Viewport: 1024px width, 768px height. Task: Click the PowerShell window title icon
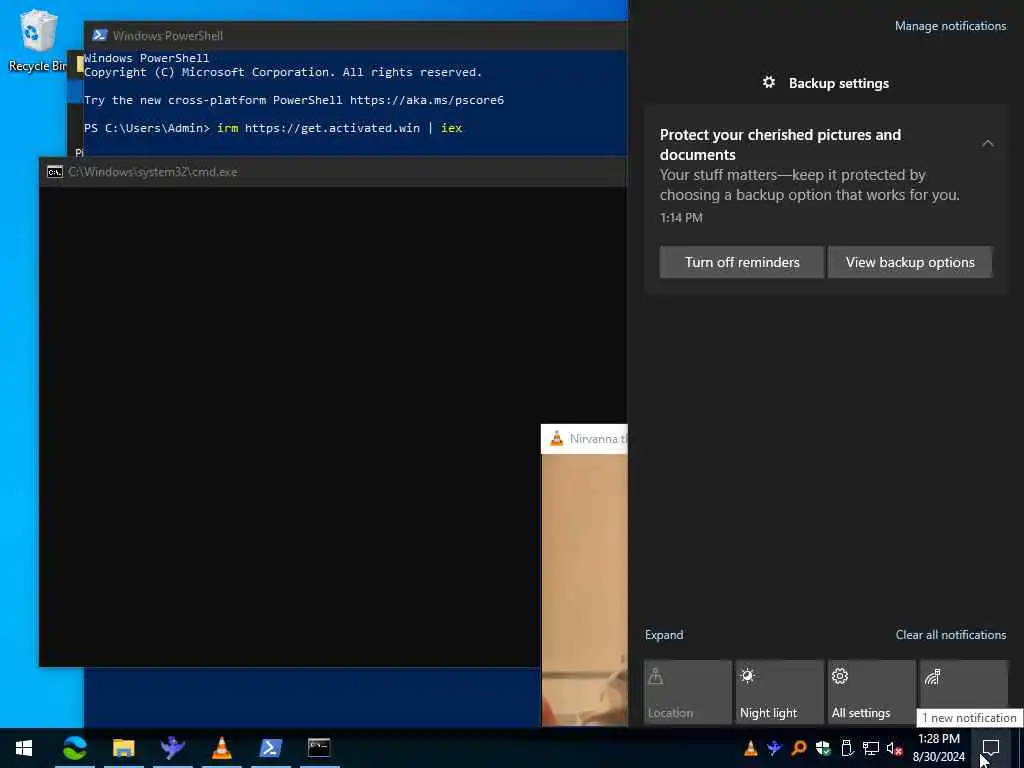point(99,35)
